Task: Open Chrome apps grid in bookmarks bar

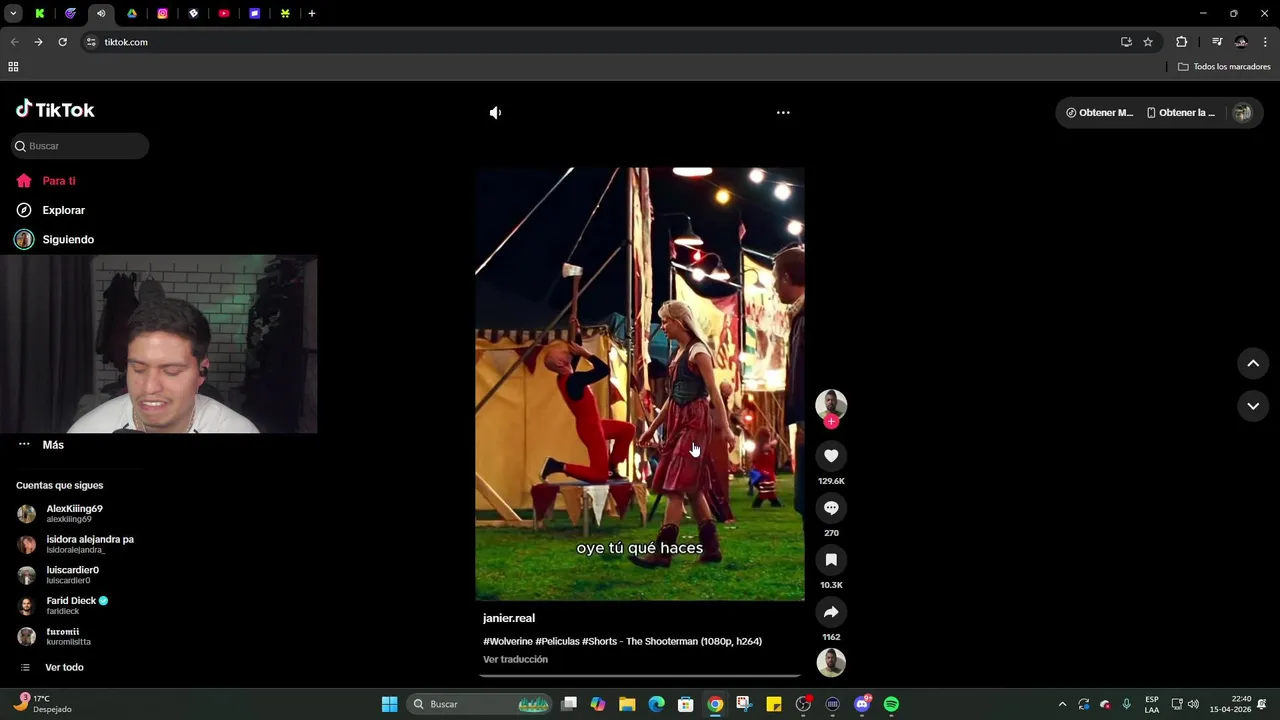Action: tap(13, 67)
